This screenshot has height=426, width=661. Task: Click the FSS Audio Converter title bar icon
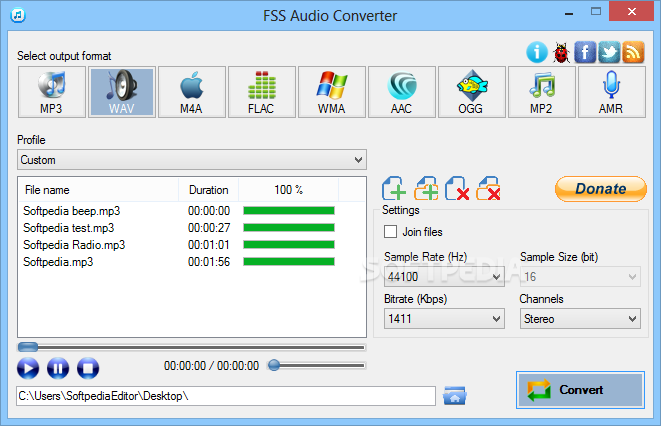(x=18, y=16)
